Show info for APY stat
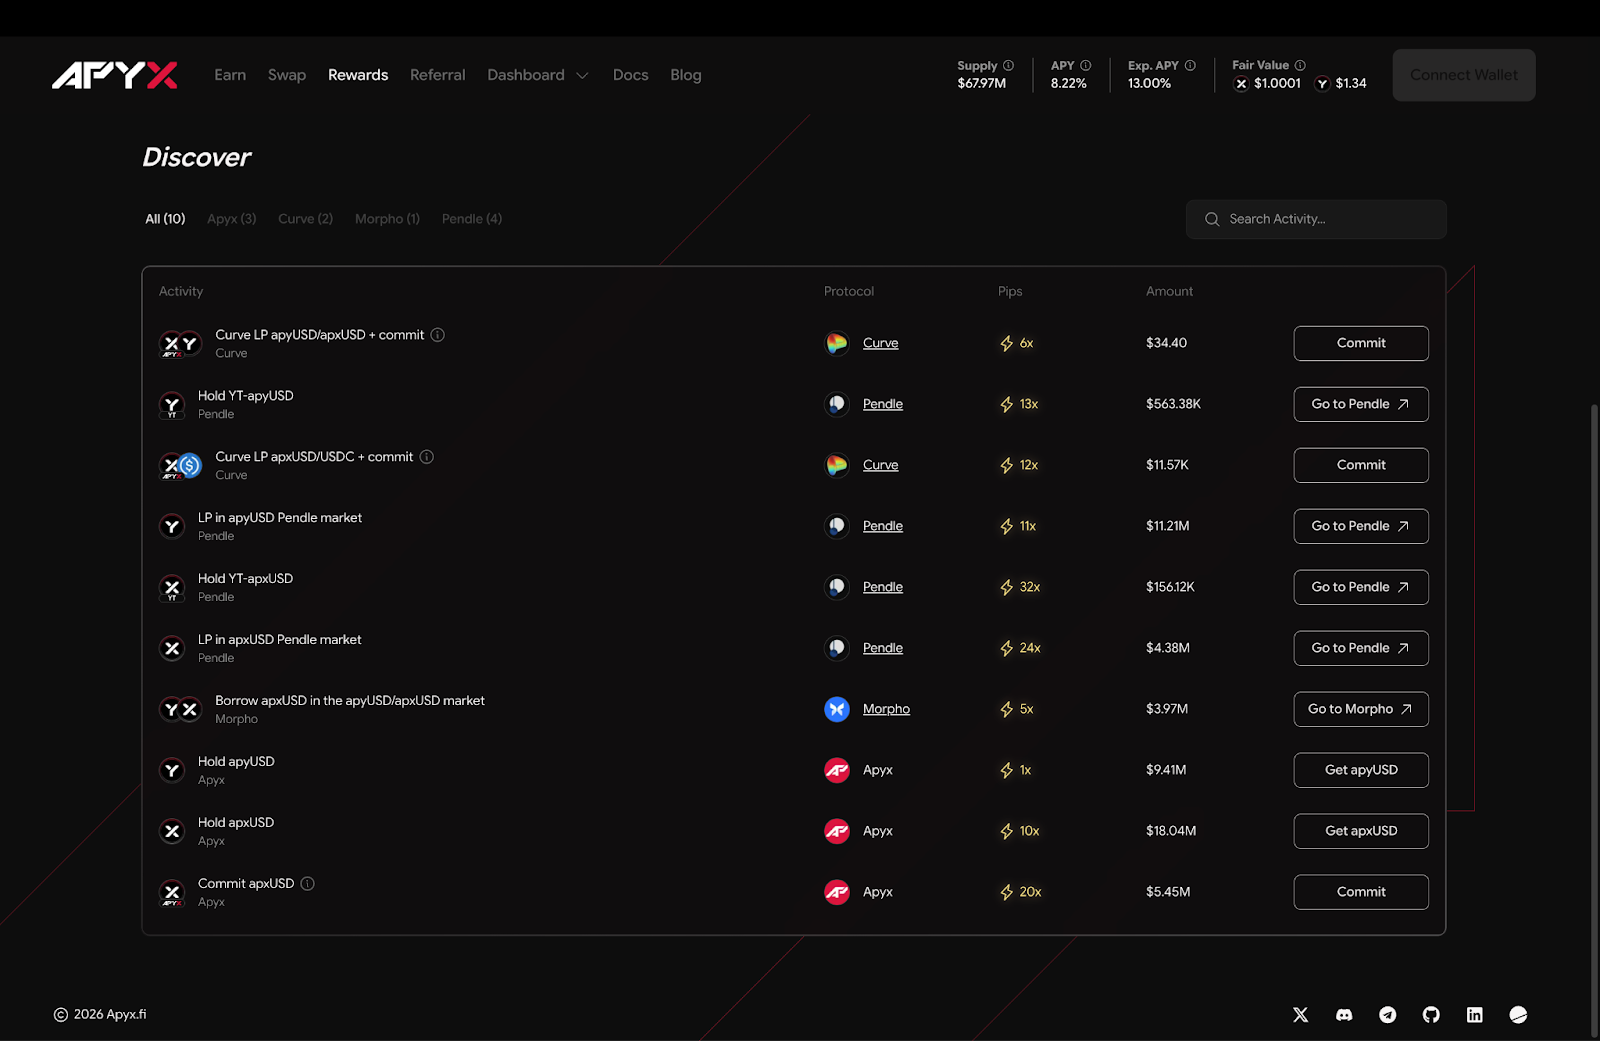 click(x=1086, y=65)
